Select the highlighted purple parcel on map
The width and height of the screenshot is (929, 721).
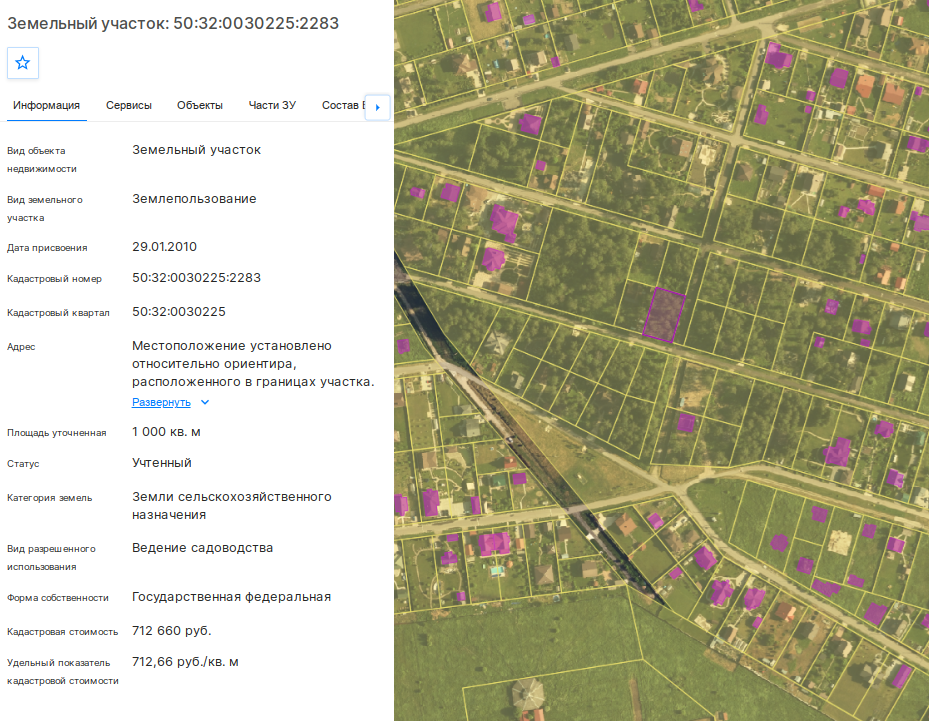coord(664,315)
